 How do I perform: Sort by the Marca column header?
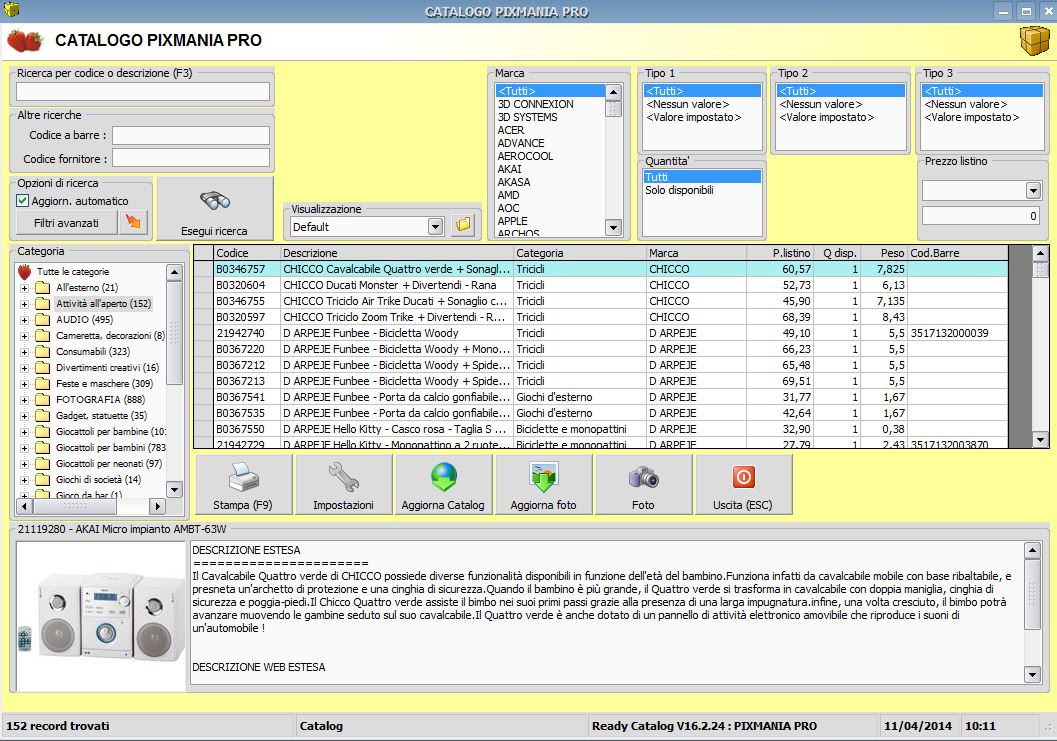tap(696, 253)
